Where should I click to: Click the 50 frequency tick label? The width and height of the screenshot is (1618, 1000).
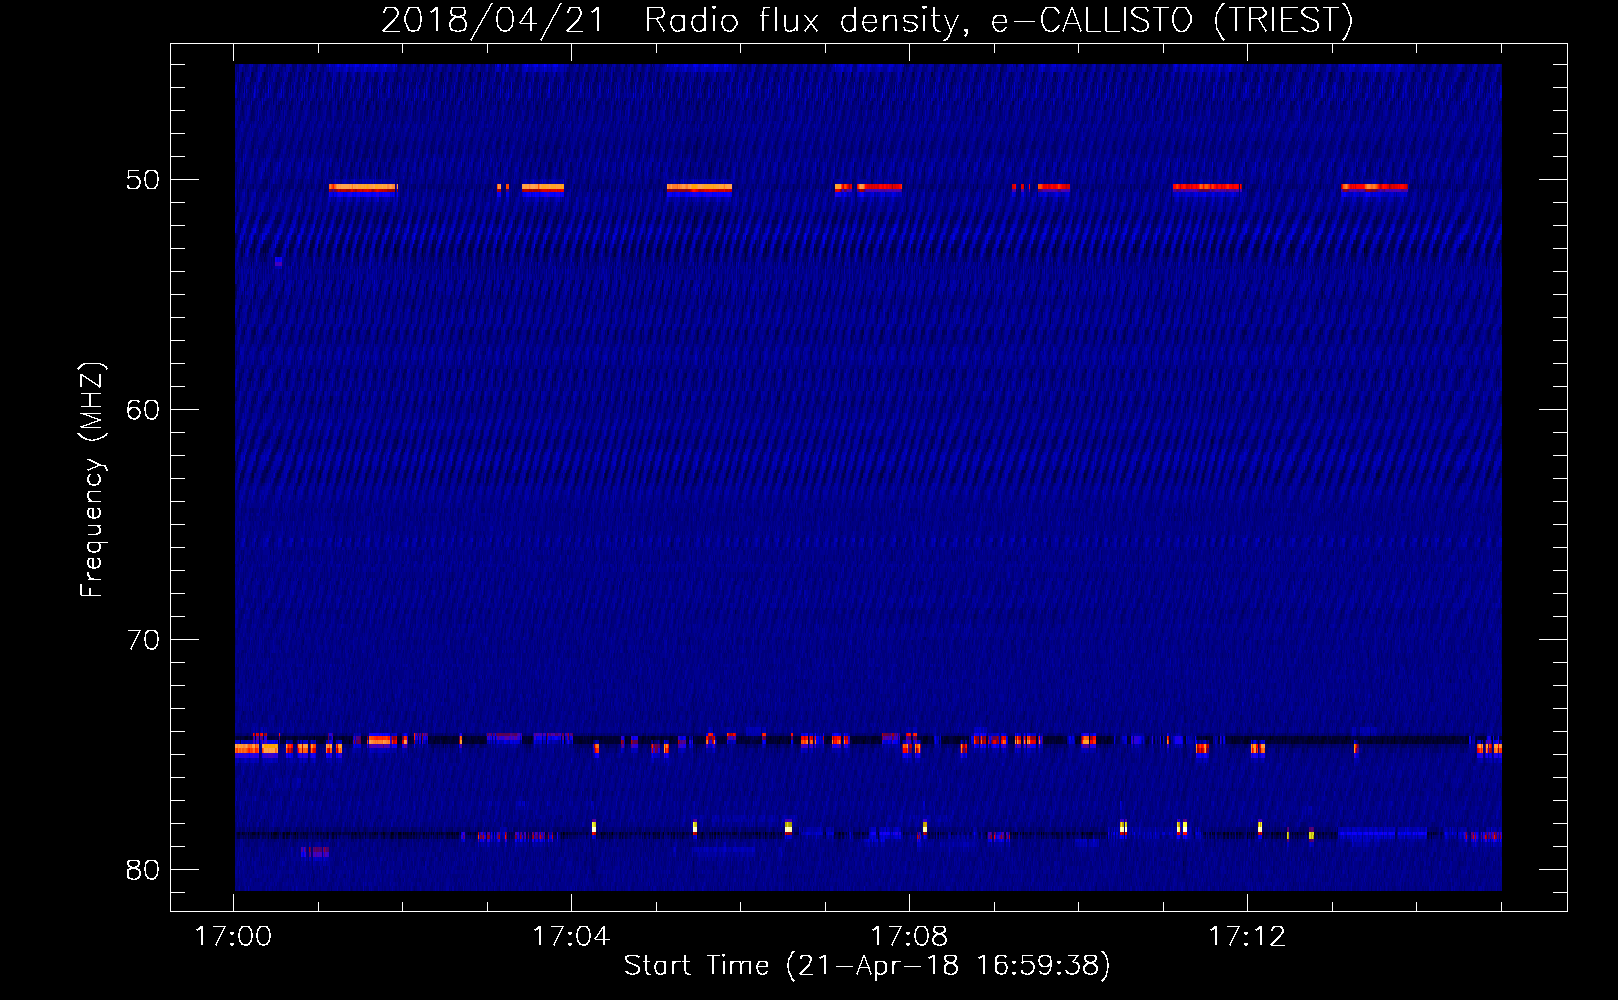click(x=142, y=180)
